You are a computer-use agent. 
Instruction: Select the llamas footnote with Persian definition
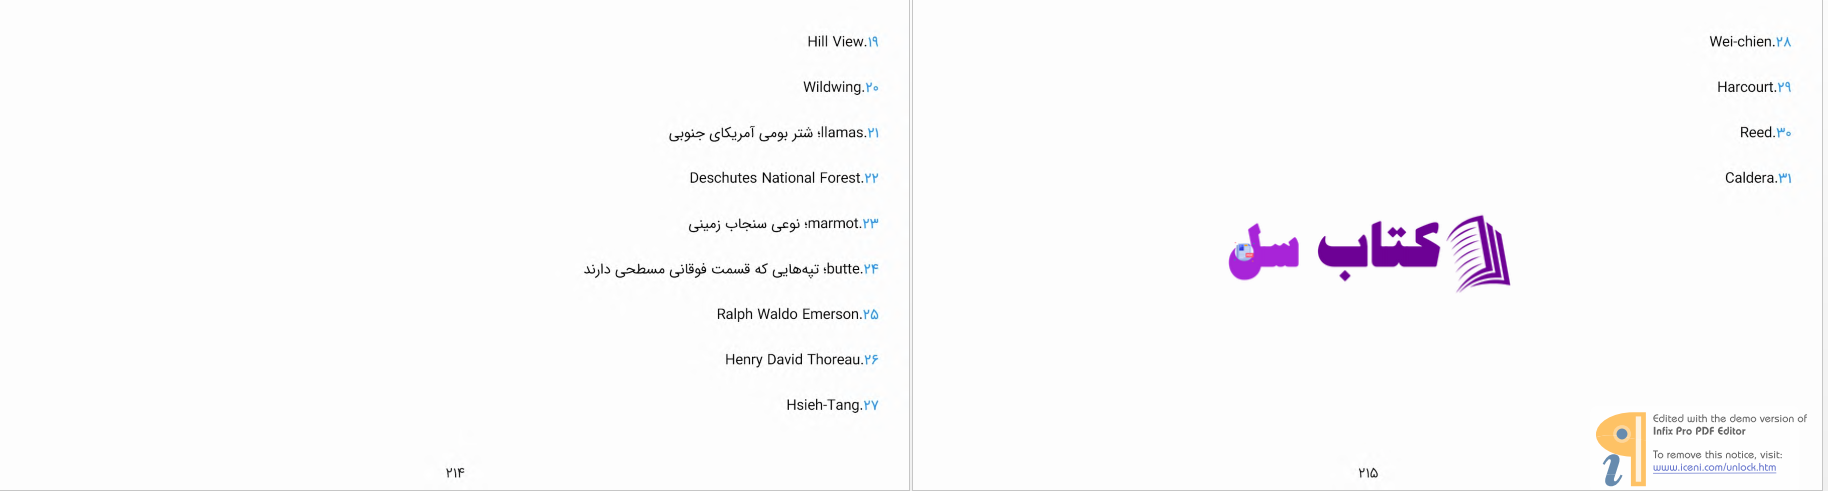[x=774, y=133]
